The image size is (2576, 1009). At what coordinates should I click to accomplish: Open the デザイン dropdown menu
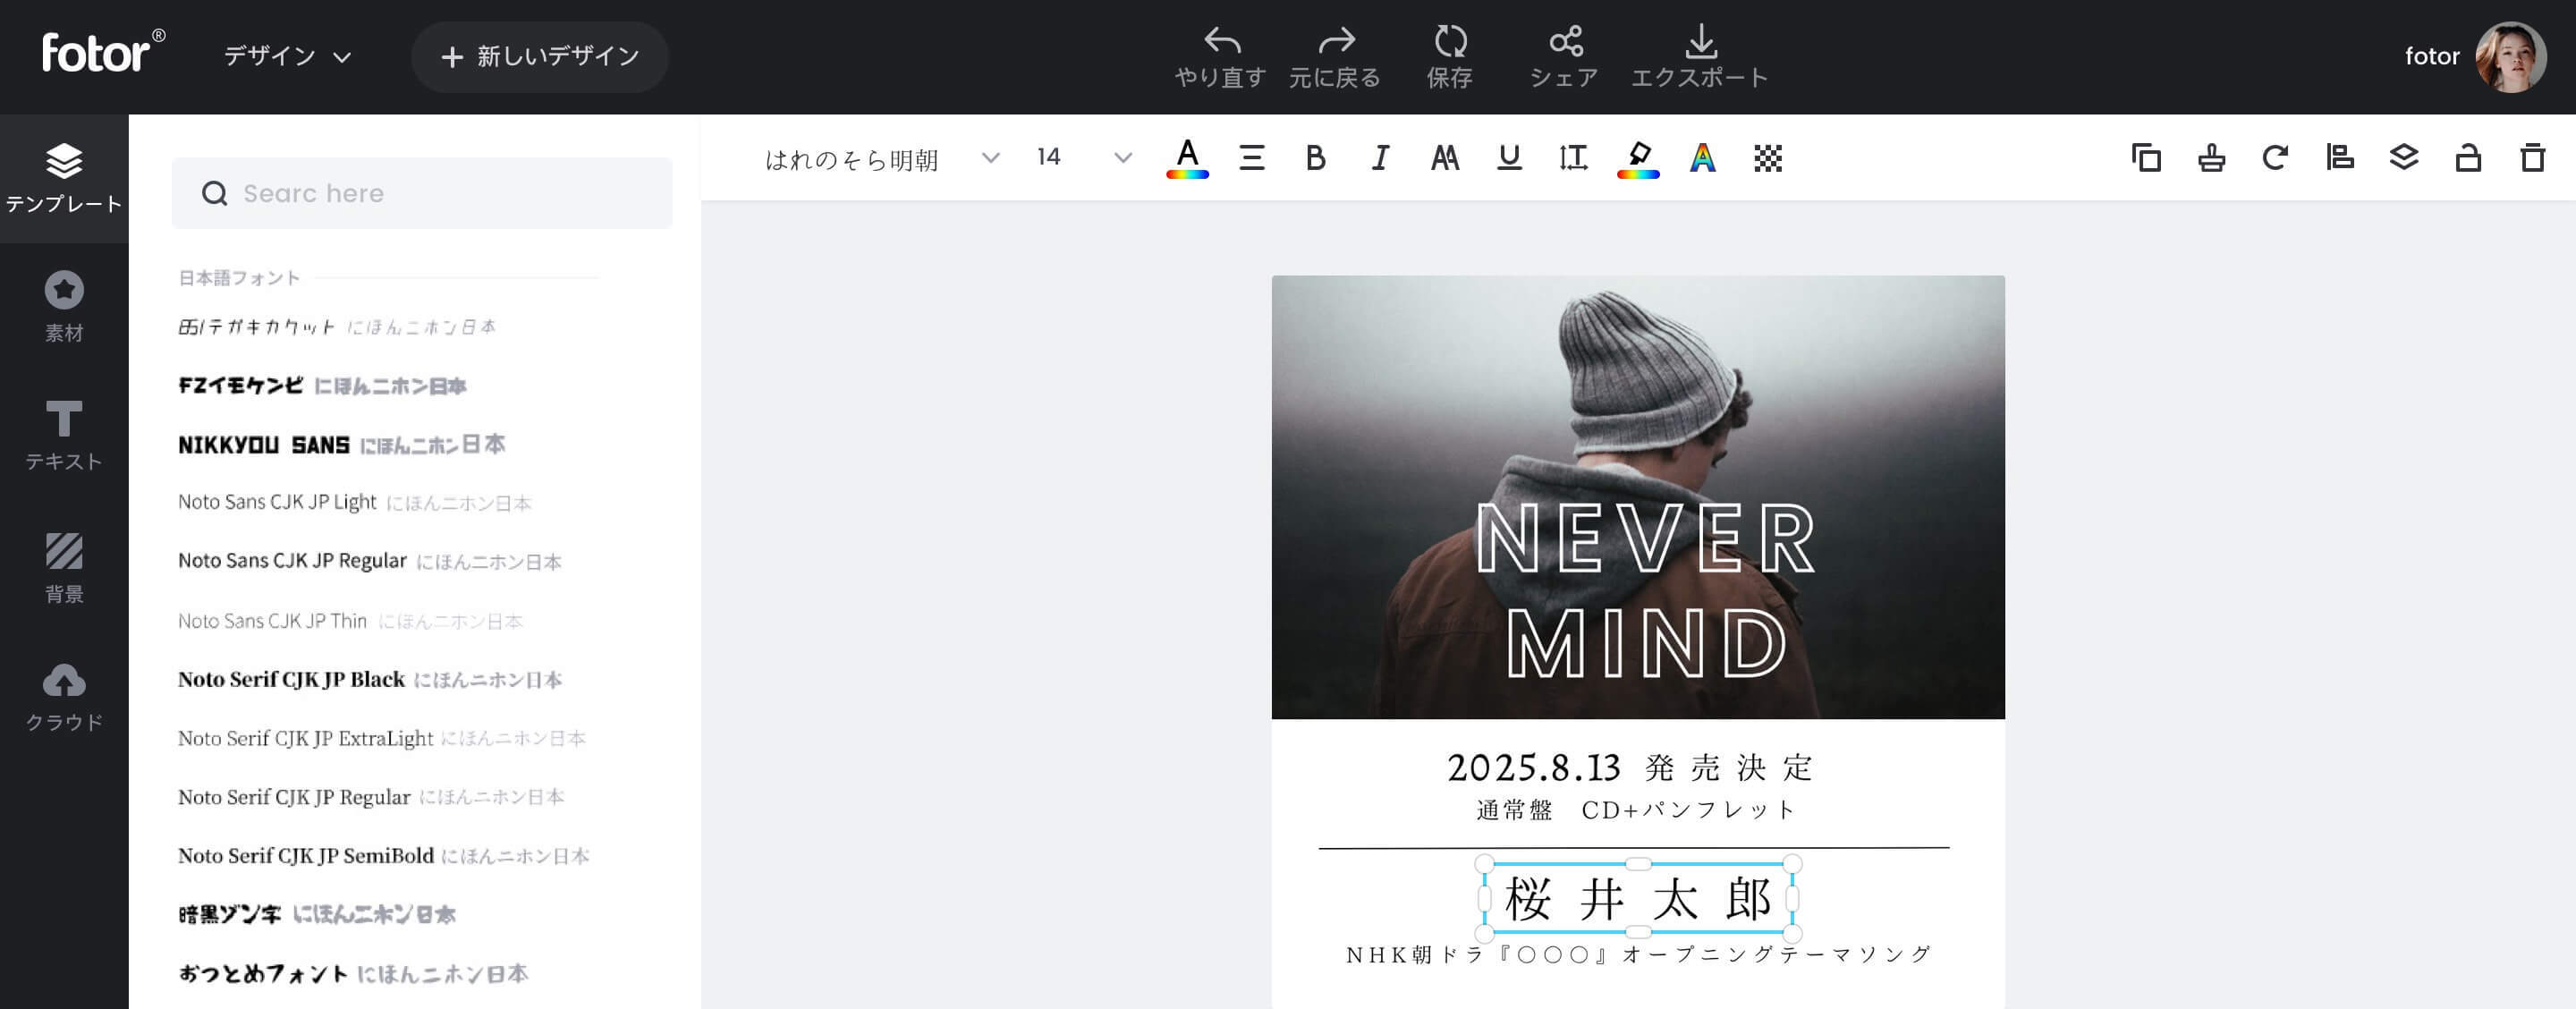coord(287,56)
